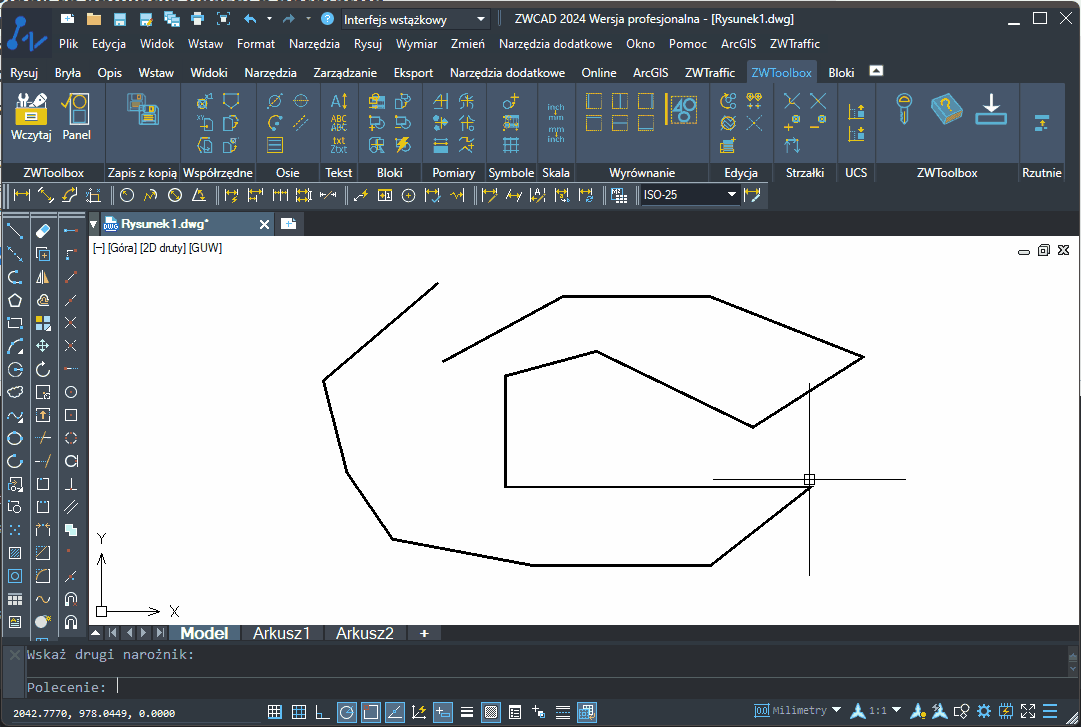Select the Spline curve tool

coord(14,415)
